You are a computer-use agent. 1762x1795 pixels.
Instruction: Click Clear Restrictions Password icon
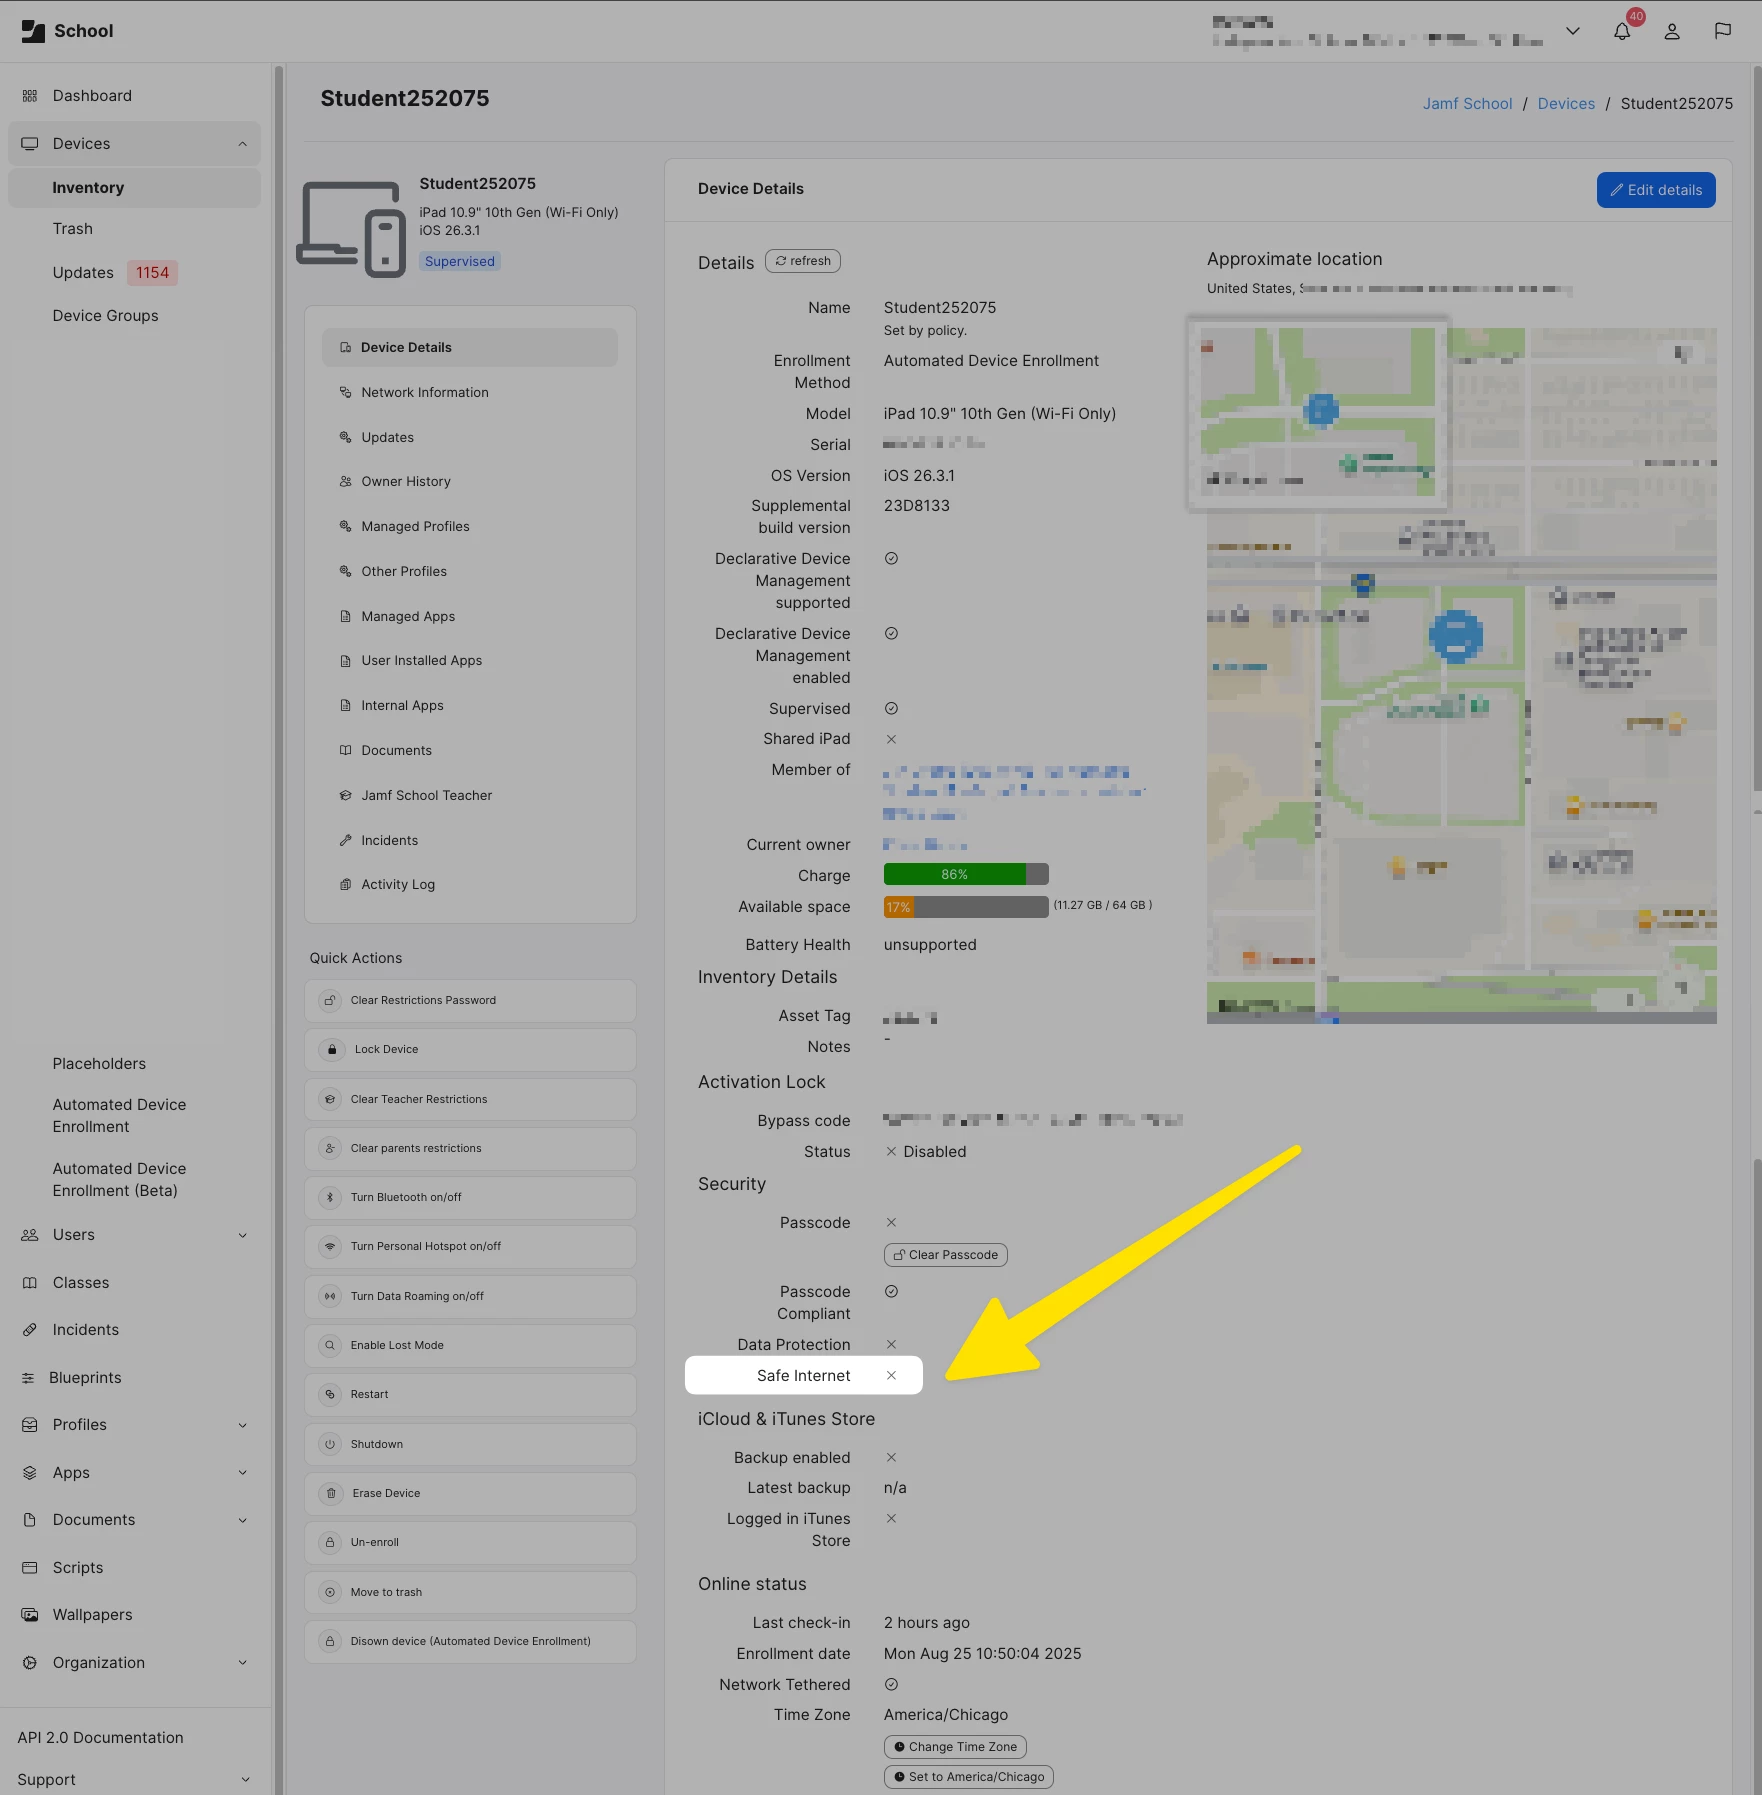click(x=330, y=1000)
